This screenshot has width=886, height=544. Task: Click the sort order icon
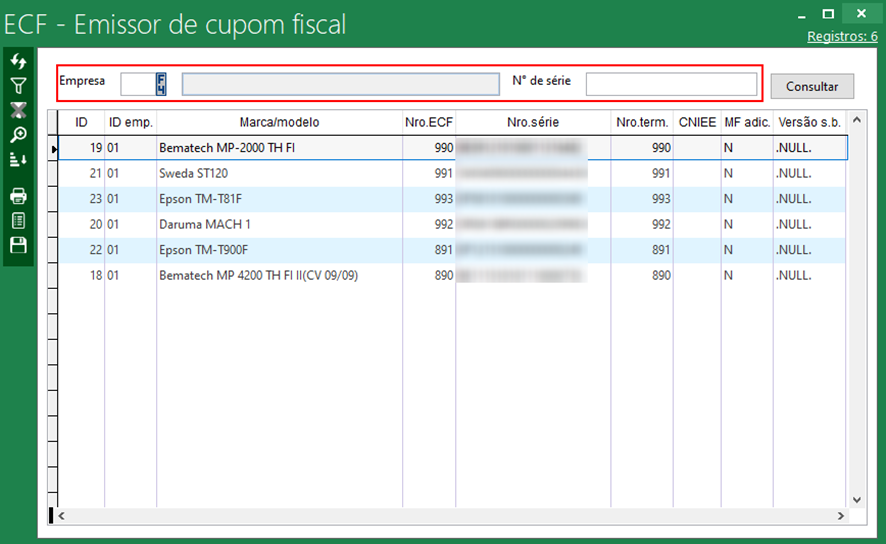[x=18, y=159]
